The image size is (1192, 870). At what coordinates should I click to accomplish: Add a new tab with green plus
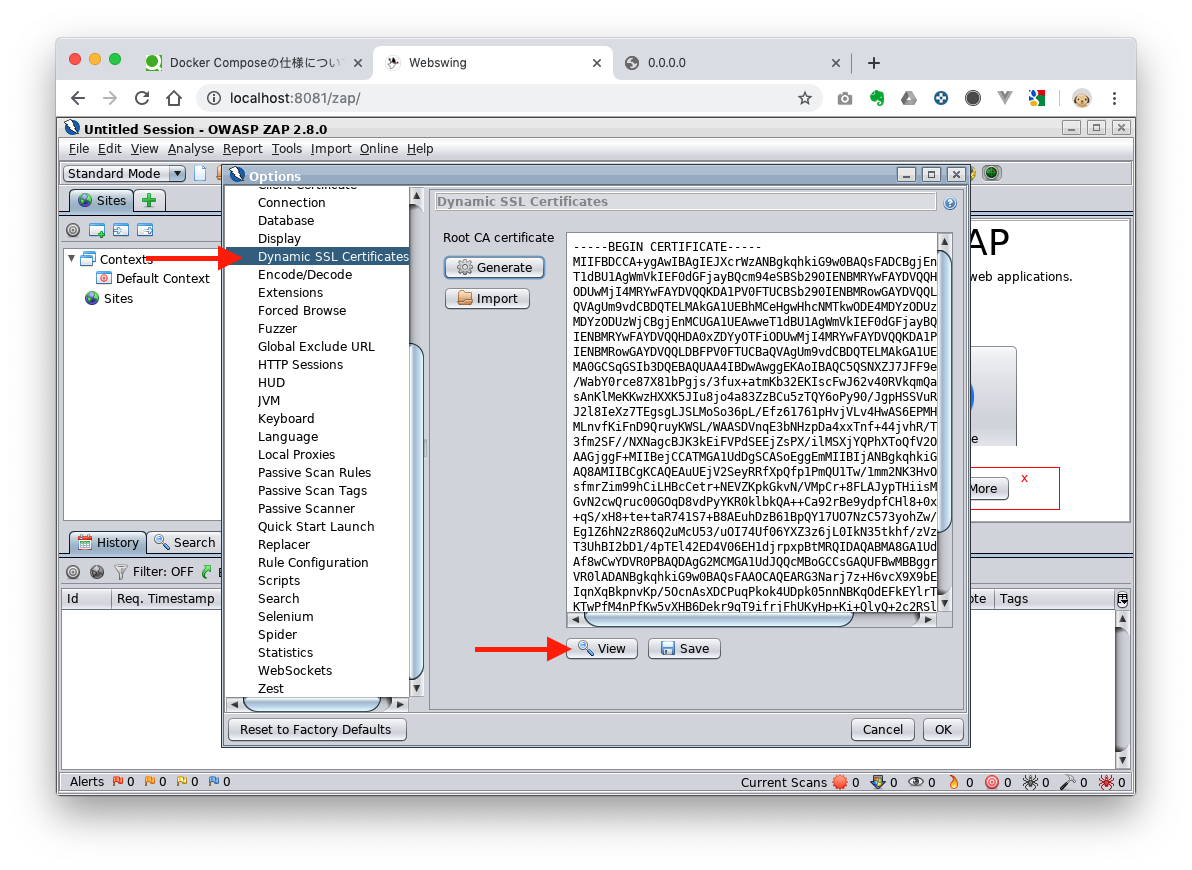click(x=149, y=201)
